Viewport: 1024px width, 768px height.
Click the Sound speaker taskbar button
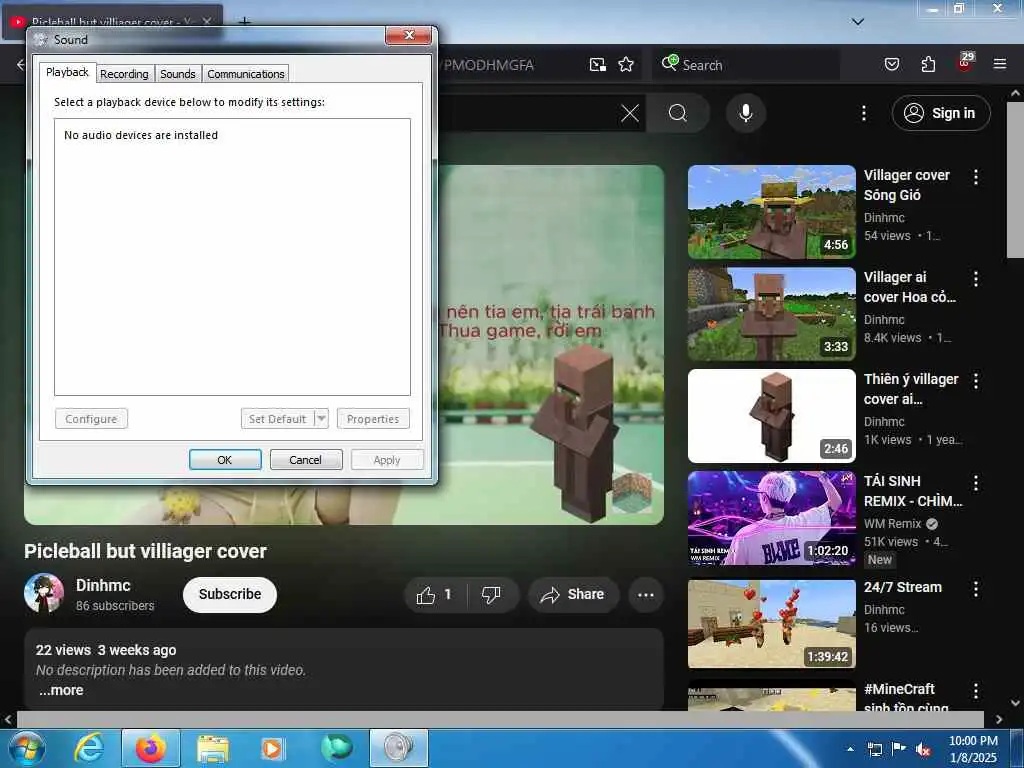[x=398, y=748]
